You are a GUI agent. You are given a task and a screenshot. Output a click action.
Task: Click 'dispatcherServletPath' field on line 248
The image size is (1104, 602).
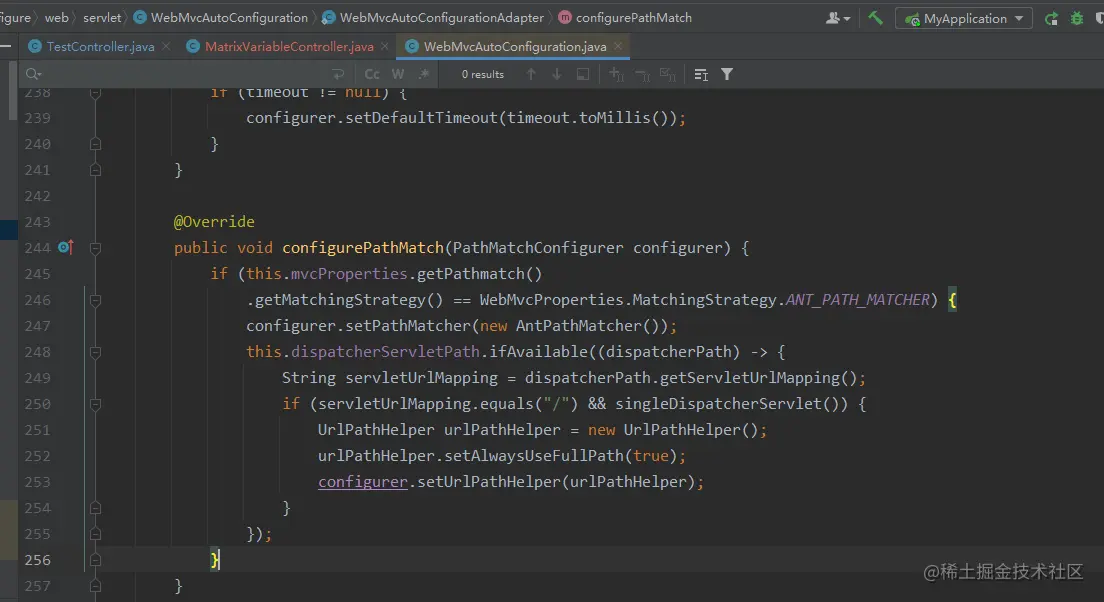click(x=385, y=351)
